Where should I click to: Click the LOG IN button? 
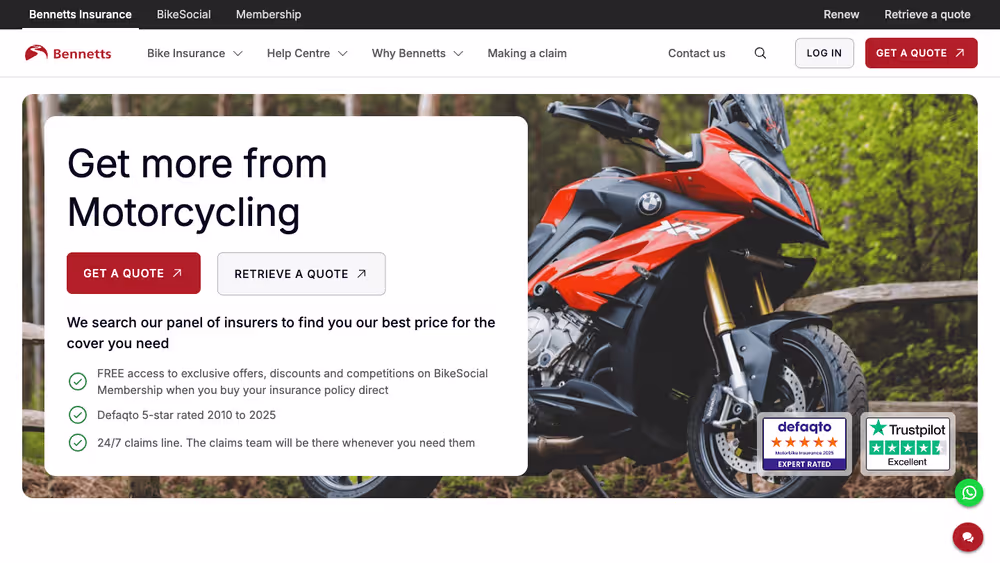click(824, 53)
